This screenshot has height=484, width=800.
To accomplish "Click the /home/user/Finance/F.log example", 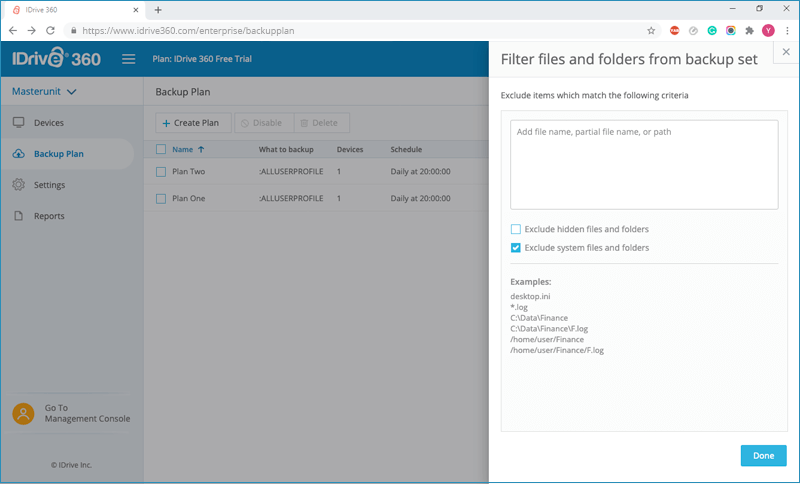I will coord(557,350).
